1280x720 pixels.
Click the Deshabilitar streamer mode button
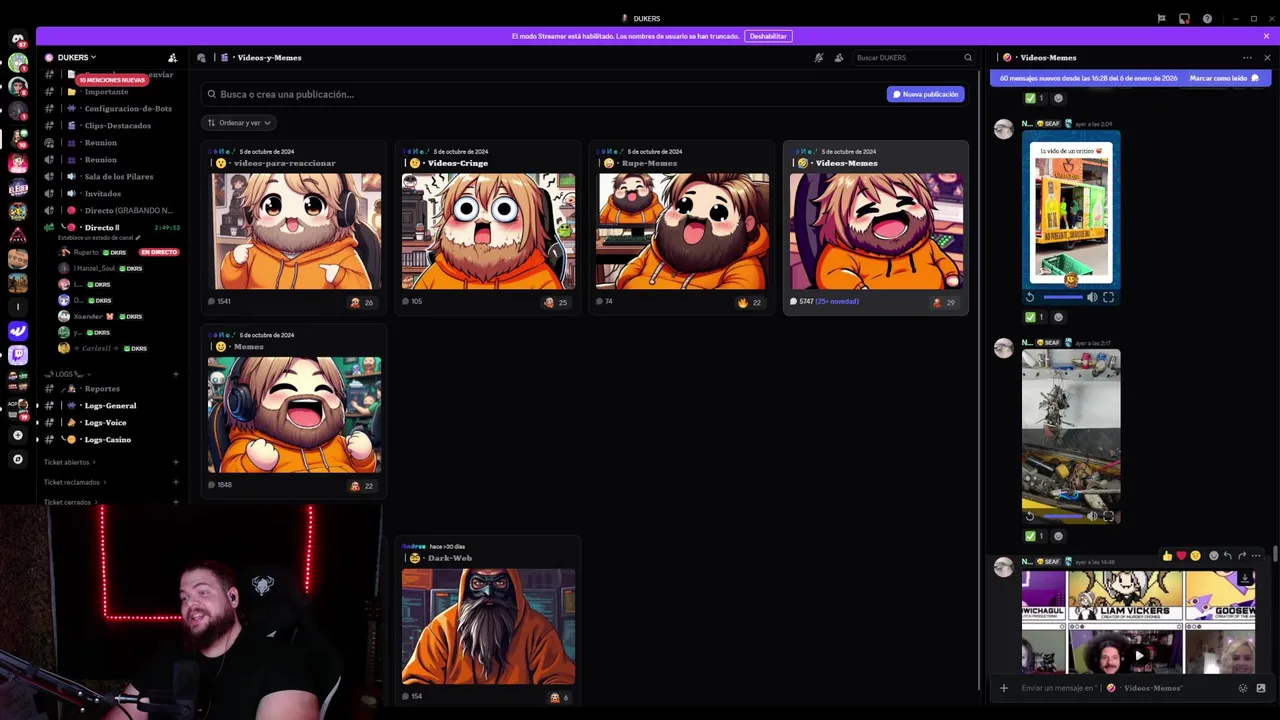pos(768,36)
